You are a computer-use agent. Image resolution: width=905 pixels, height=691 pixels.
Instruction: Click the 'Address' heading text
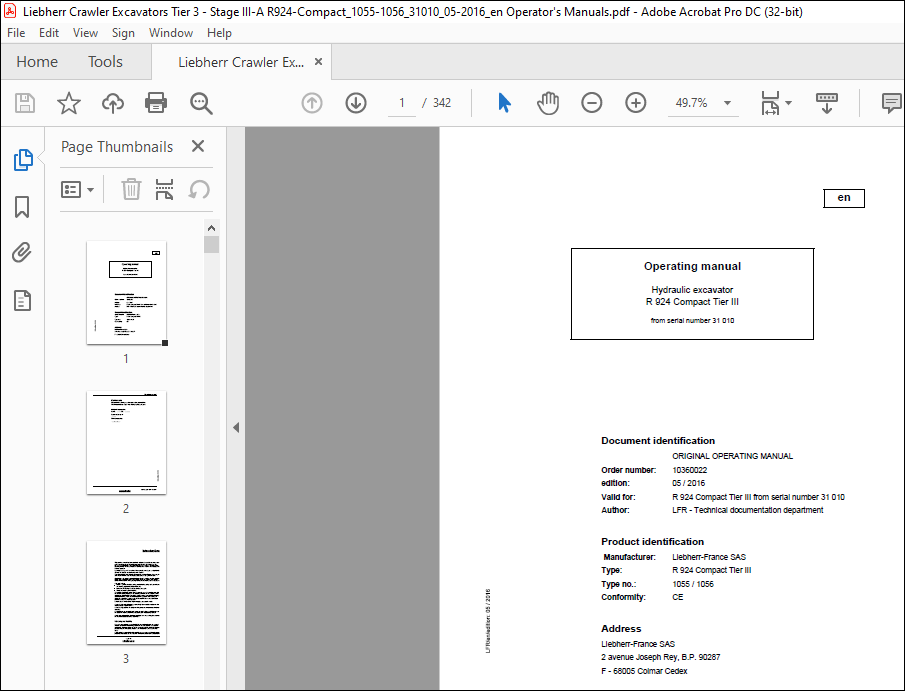click(621, 629)
